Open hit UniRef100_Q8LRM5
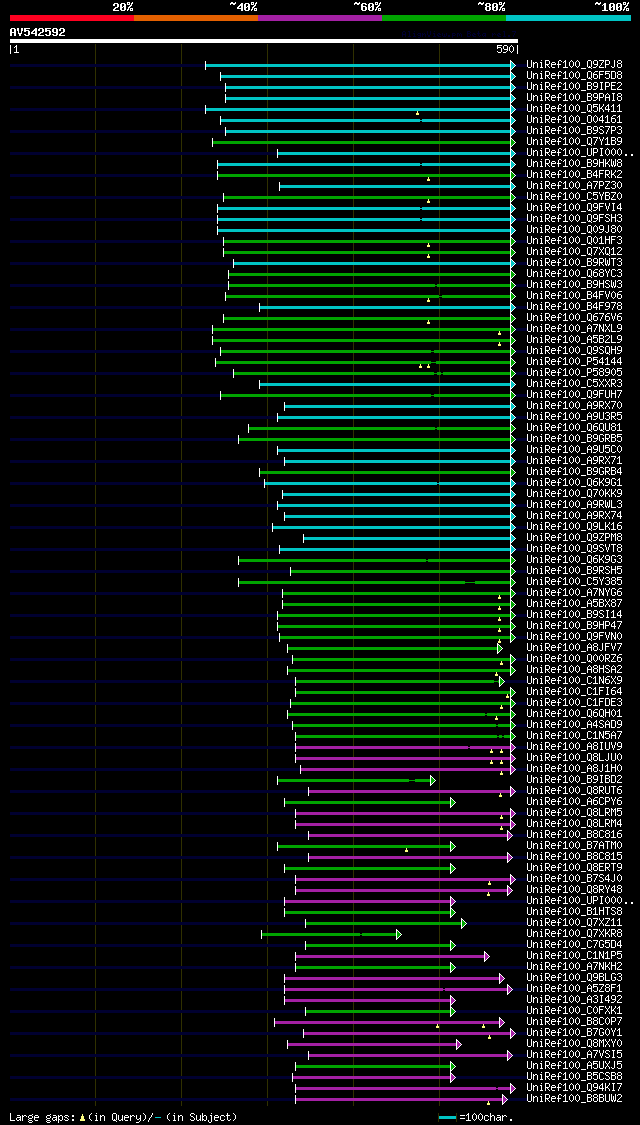This screenshot has width=640, height=1125. click(x=574, y=813)
